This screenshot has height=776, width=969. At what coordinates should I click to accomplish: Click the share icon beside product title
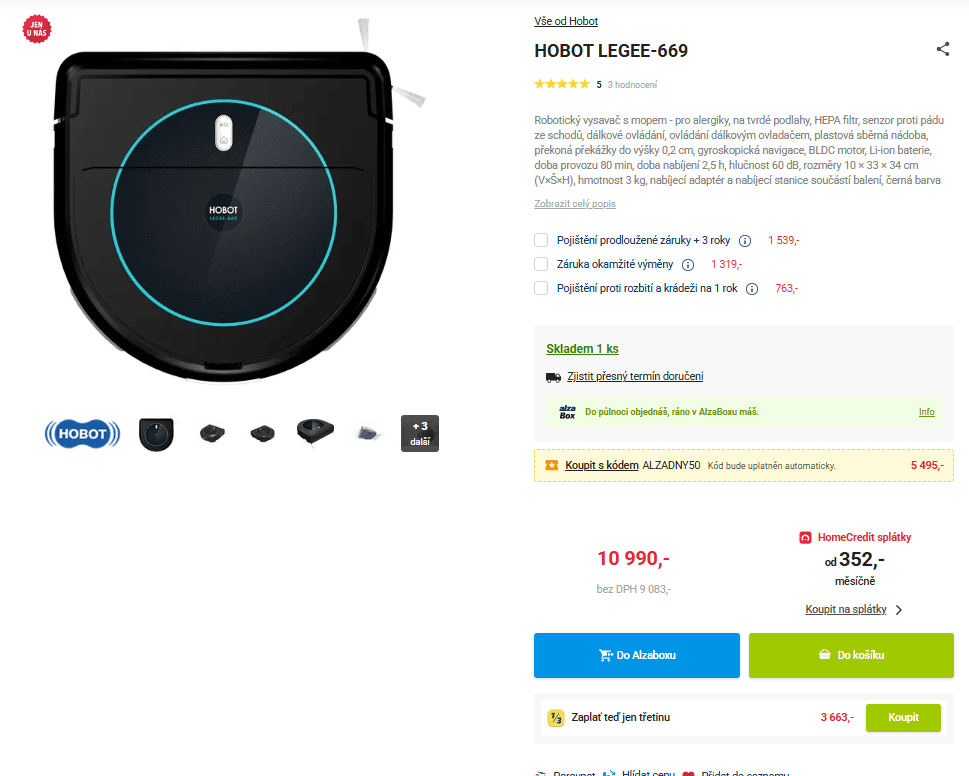coord(942,49)
